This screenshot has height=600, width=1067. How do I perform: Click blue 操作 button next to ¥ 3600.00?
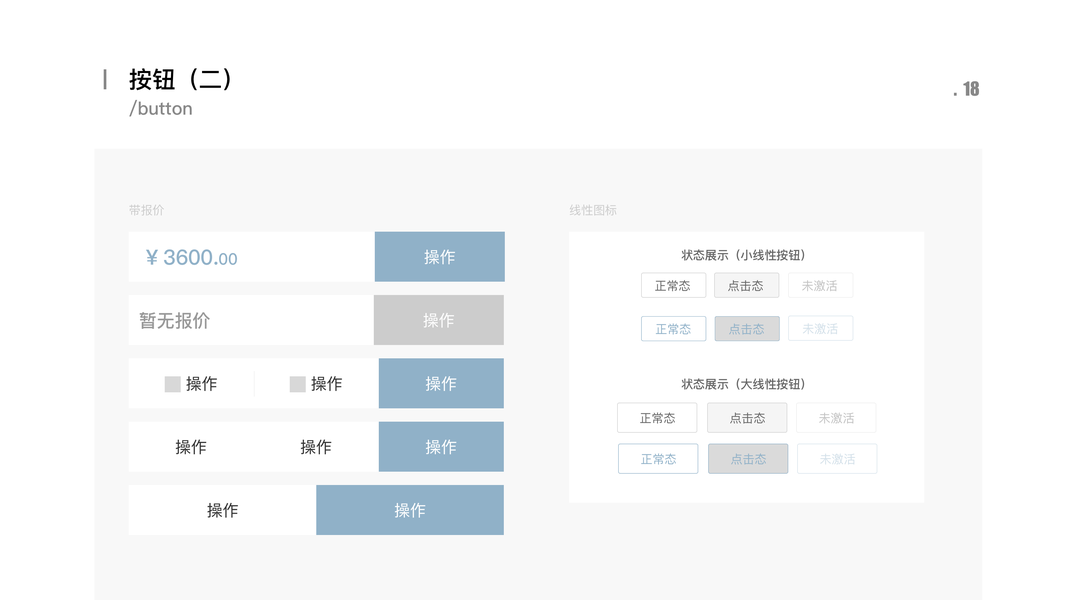point(439,257)
